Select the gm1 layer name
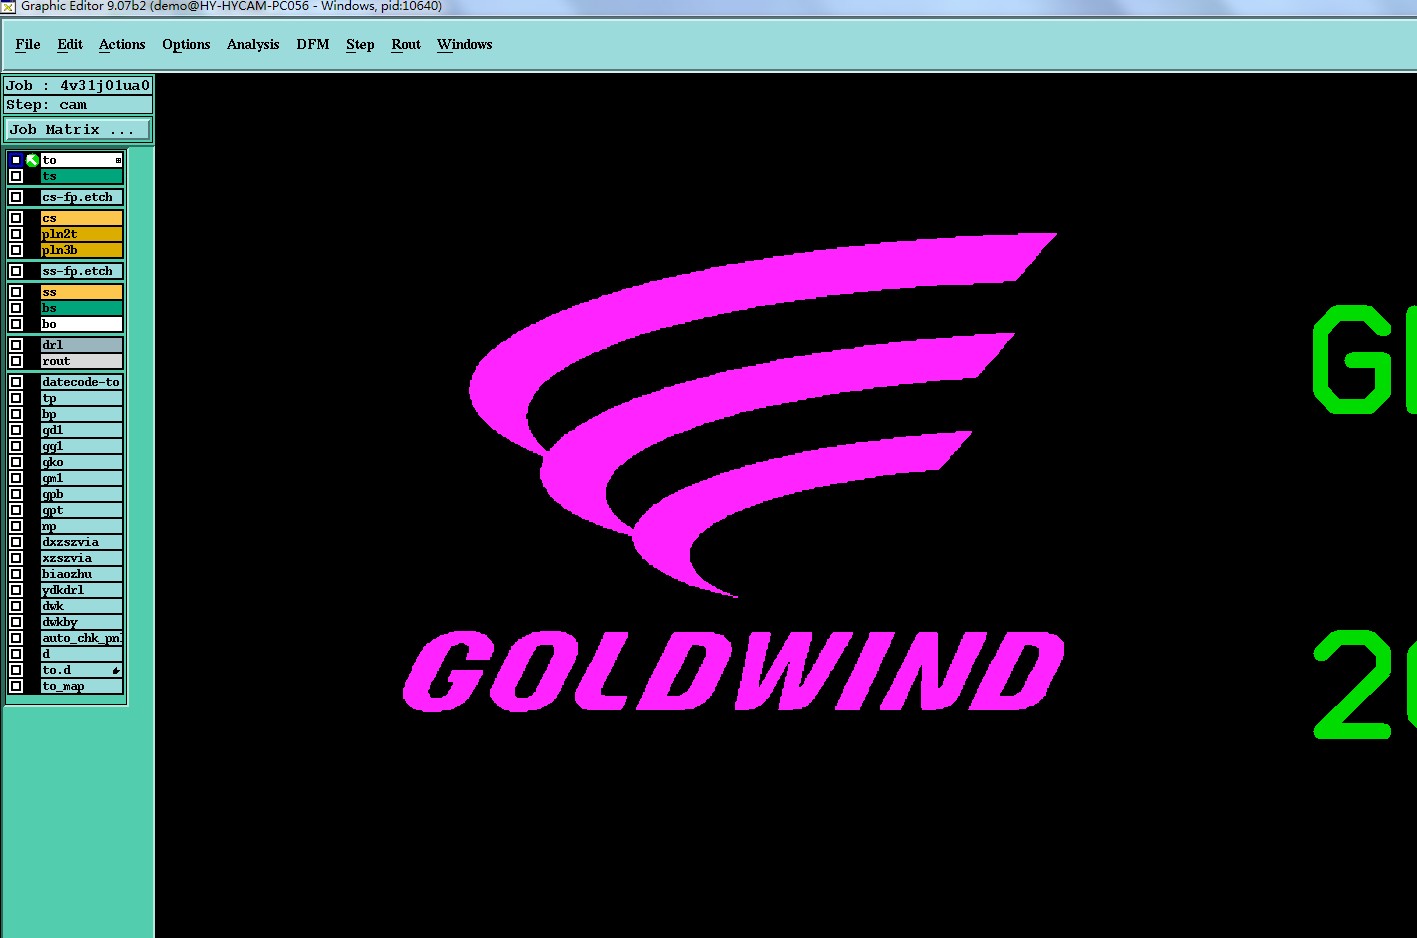The image size is (1417, 938). click(x=82, y=478)
